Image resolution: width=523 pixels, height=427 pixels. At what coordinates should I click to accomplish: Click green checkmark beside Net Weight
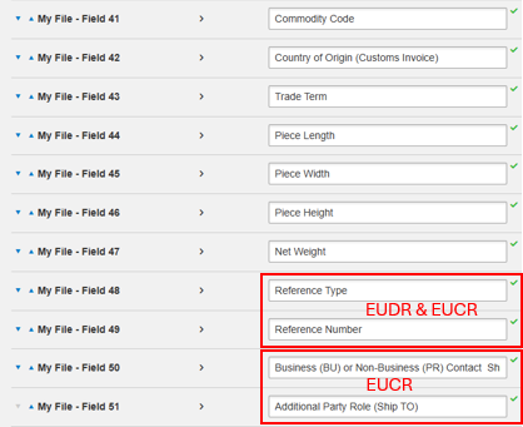pos(514,244)
